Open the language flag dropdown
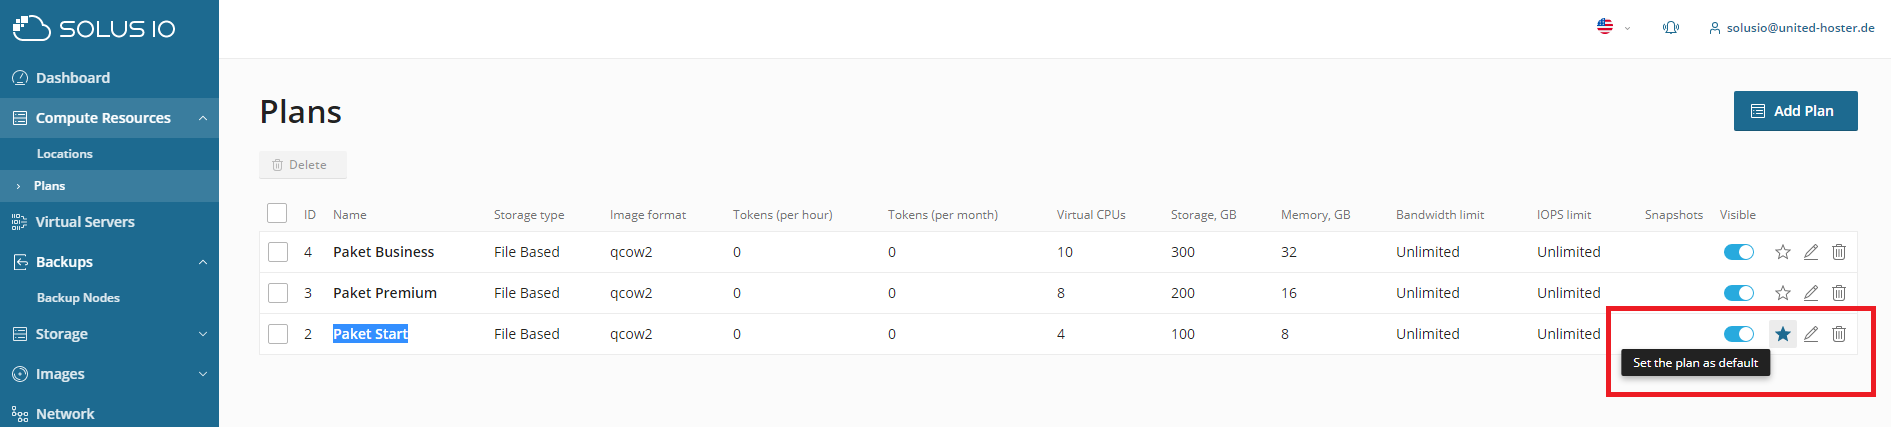 tap(1612, 27)
